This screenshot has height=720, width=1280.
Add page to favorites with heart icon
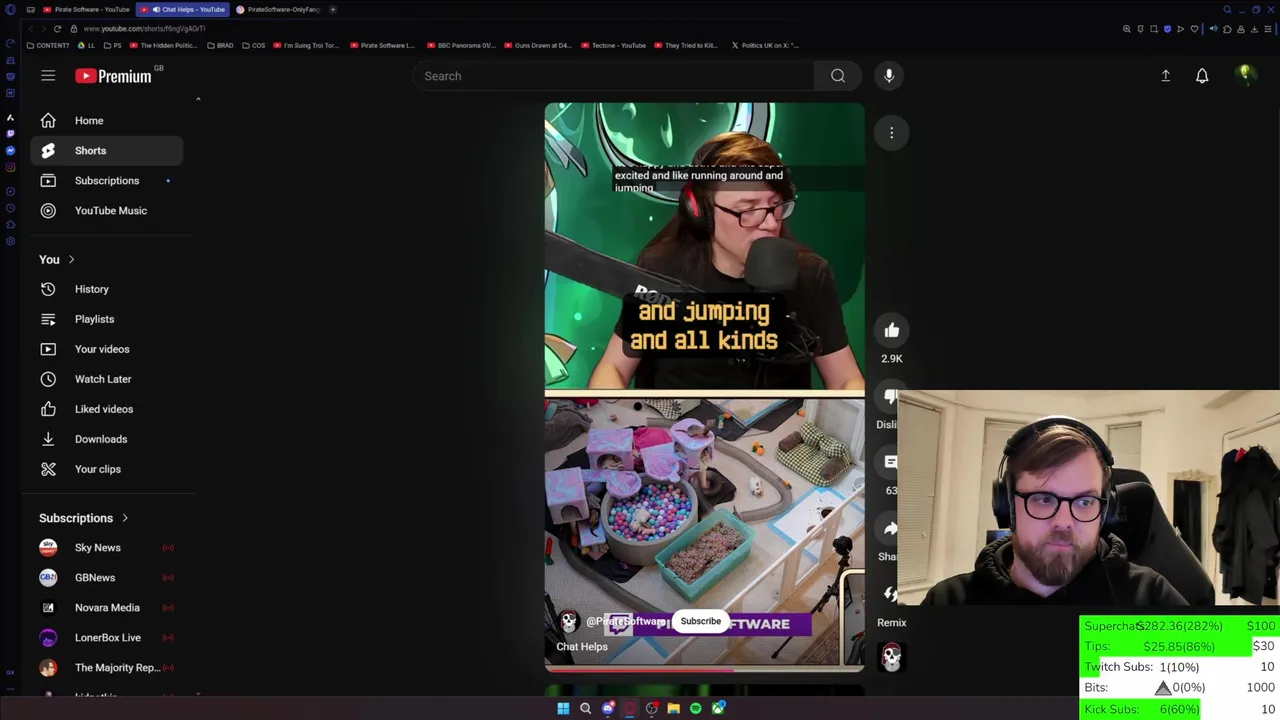click(1194, 29)
